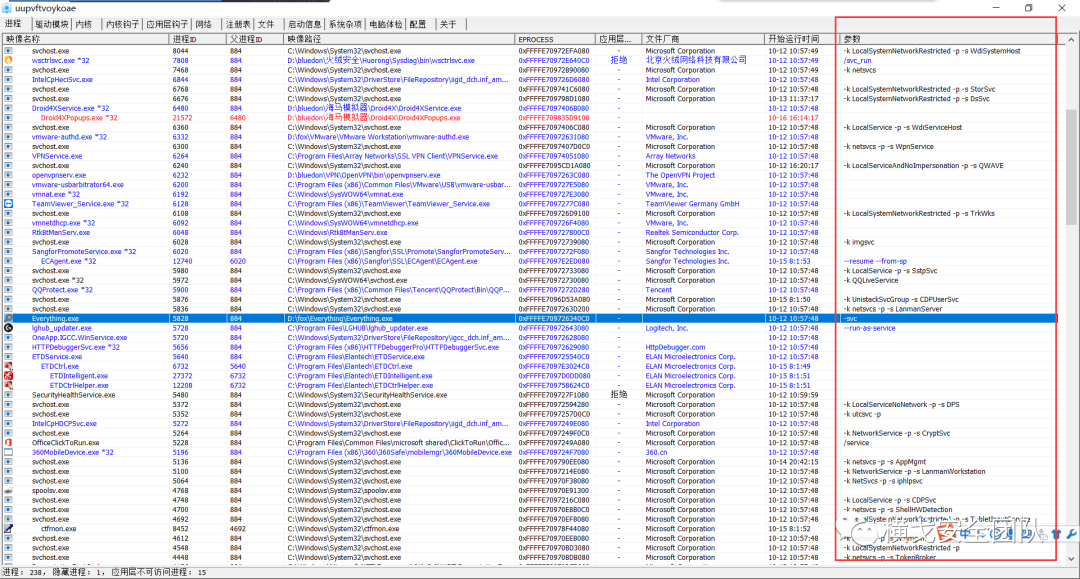Image resolution: width=1080 pixels, height=579 pixels.
Task: Switch to the 进程 tab
Action: point(13,24)
